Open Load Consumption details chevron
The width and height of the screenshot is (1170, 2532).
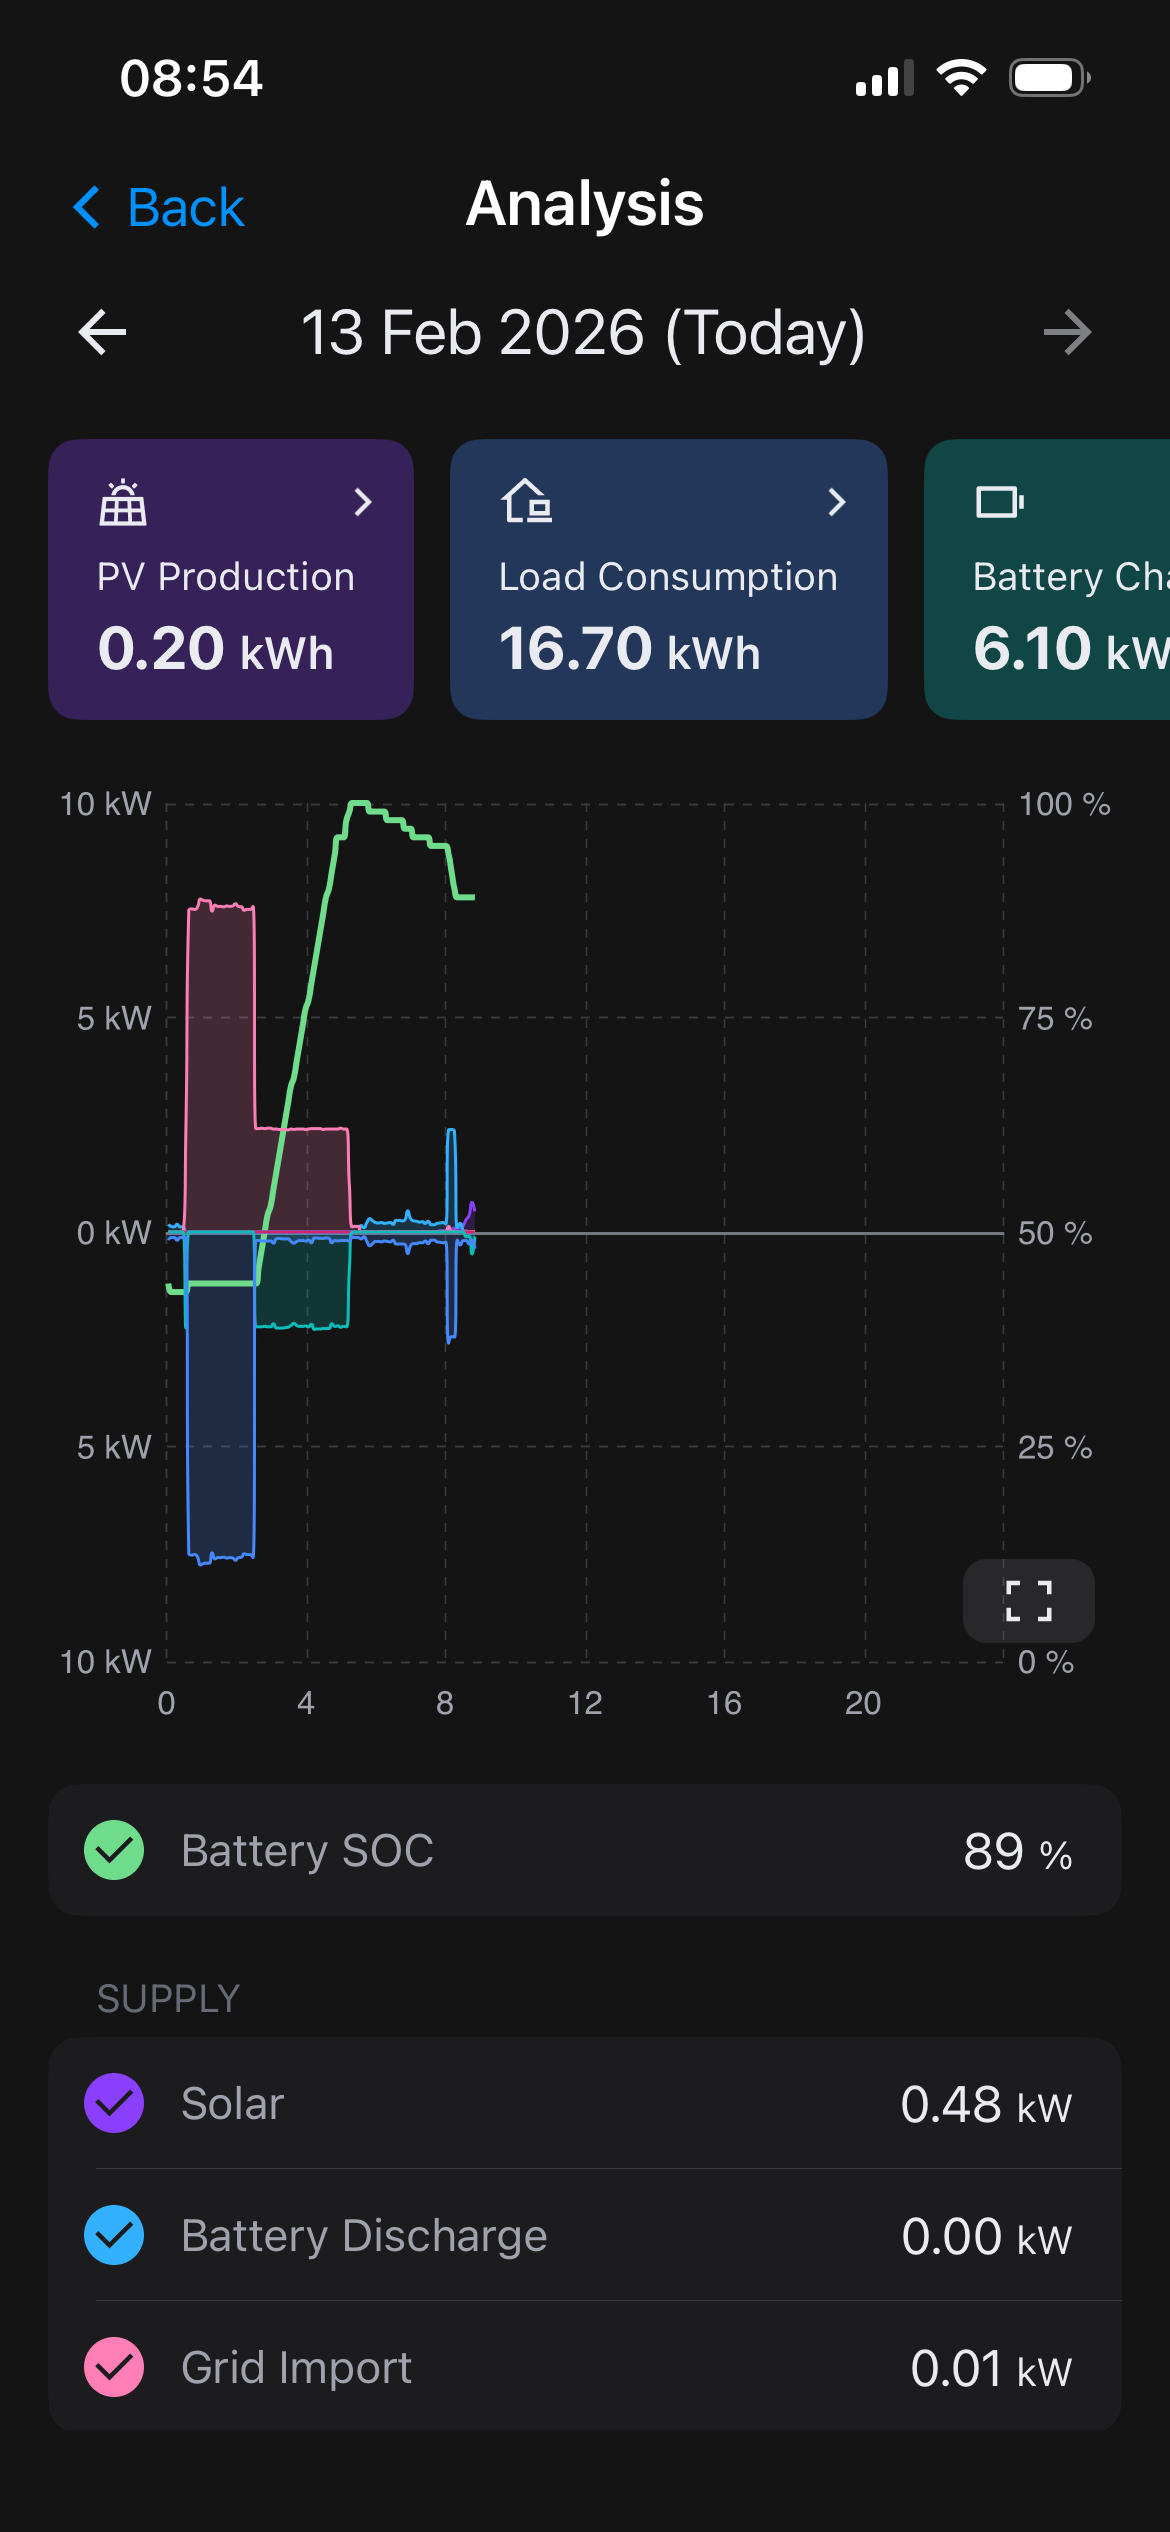[837, 502]
